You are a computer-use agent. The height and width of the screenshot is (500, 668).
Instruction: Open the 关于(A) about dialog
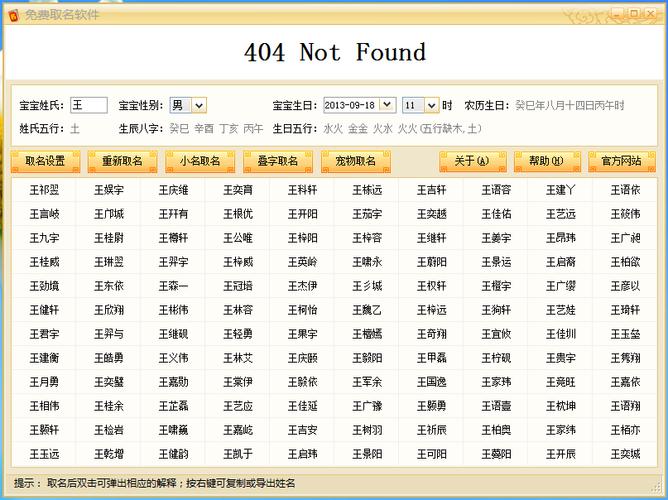(x=472, y=161)
